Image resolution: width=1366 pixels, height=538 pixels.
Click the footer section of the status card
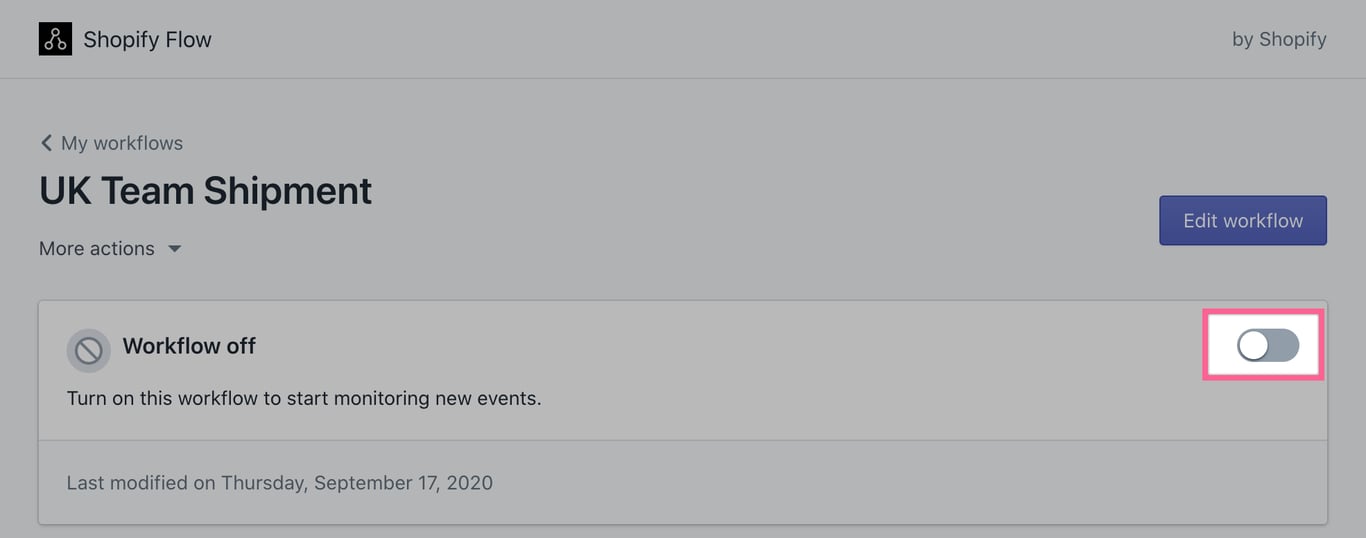click(683, 482)
